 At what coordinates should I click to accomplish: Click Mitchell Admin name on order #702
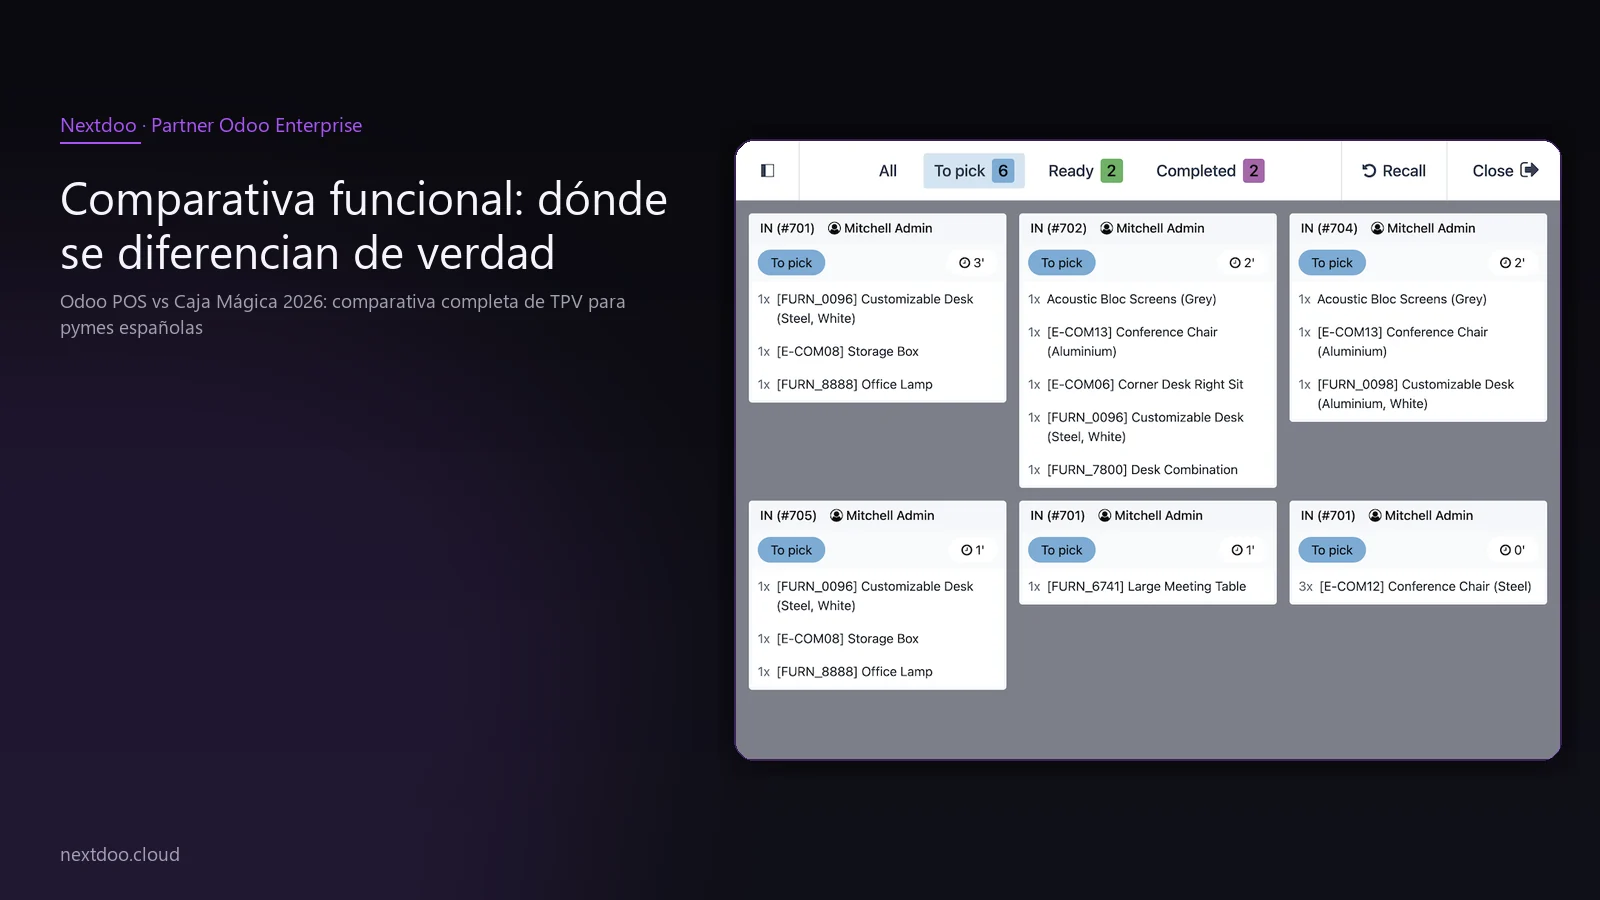pyautogui.click(x=1160, y=228)
